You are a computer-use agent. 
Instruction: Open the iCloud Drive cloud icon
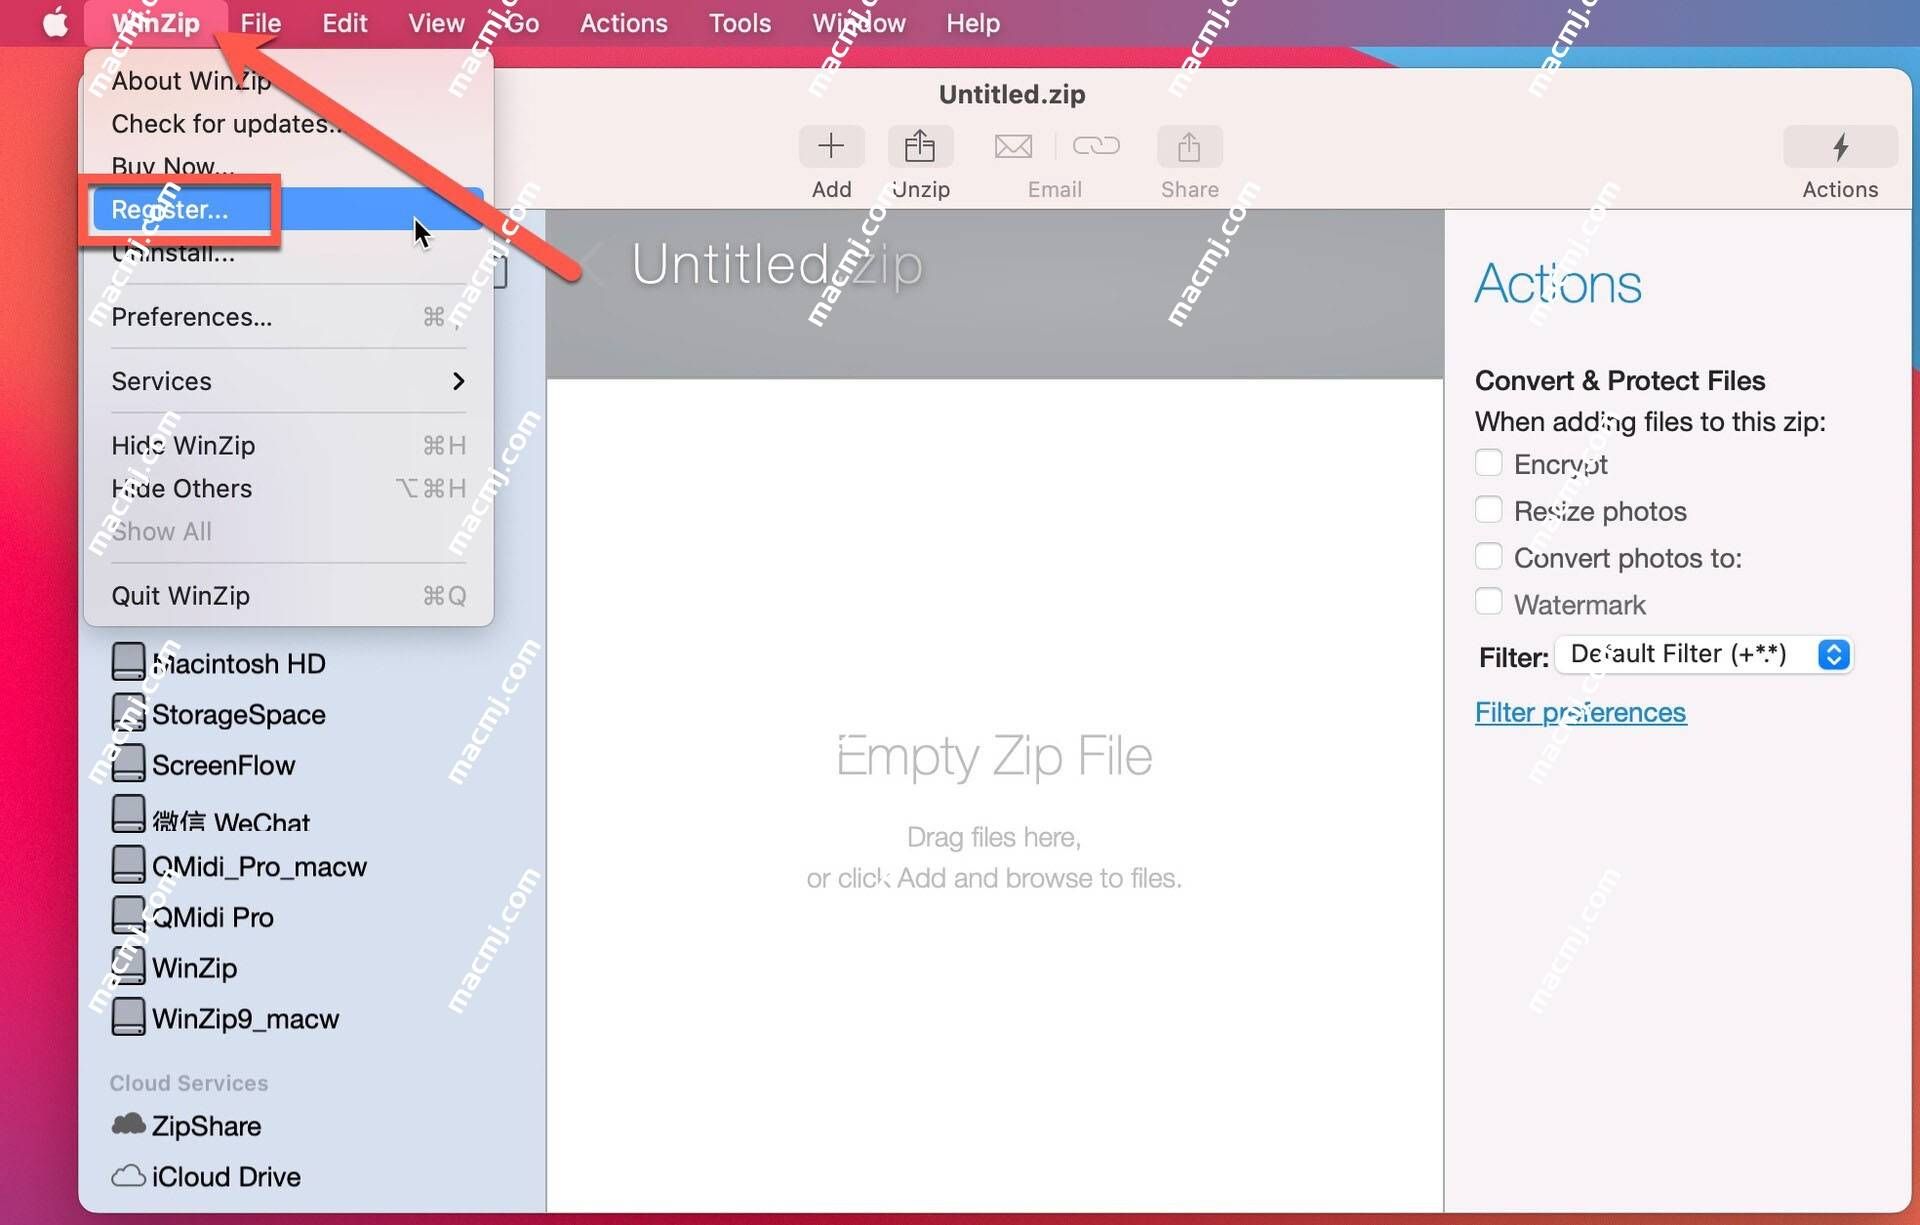point(128,1176)
